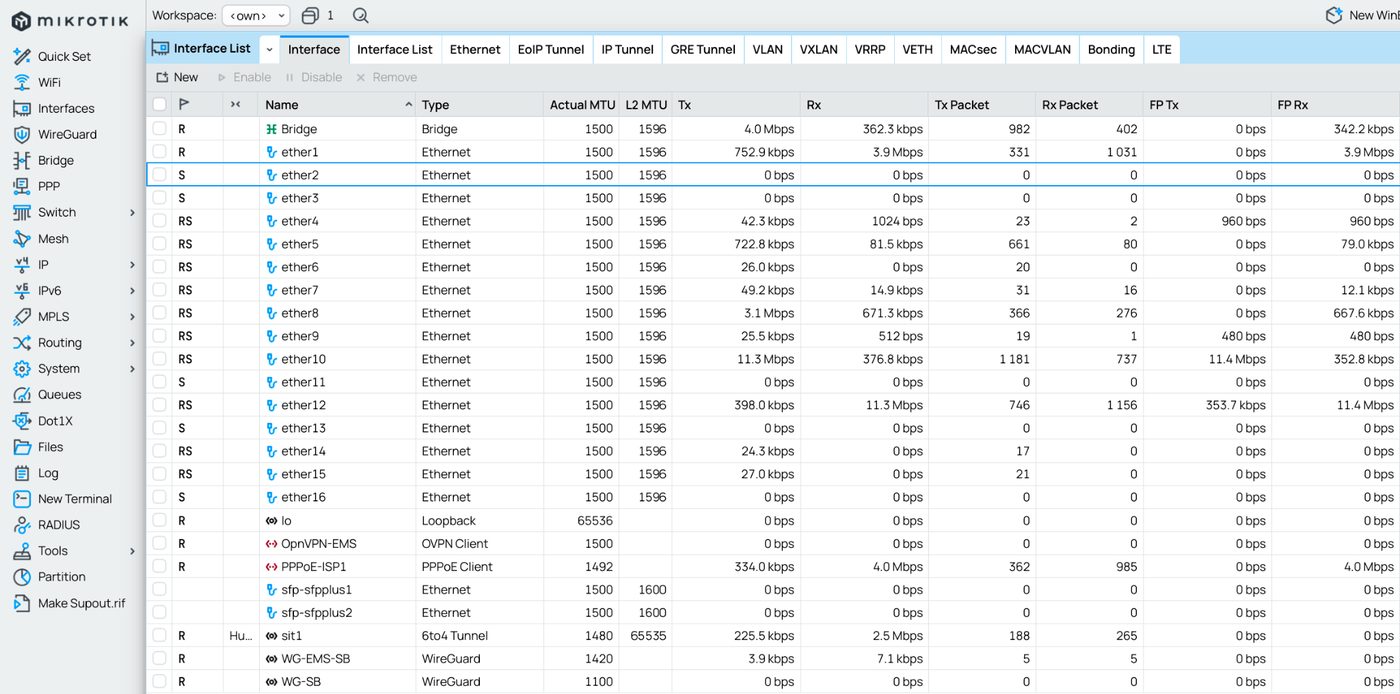The width and height of the screenshot is (1400, 694).
Task: Toggle the select-all checkbox in header
Action: pos(160,104)
